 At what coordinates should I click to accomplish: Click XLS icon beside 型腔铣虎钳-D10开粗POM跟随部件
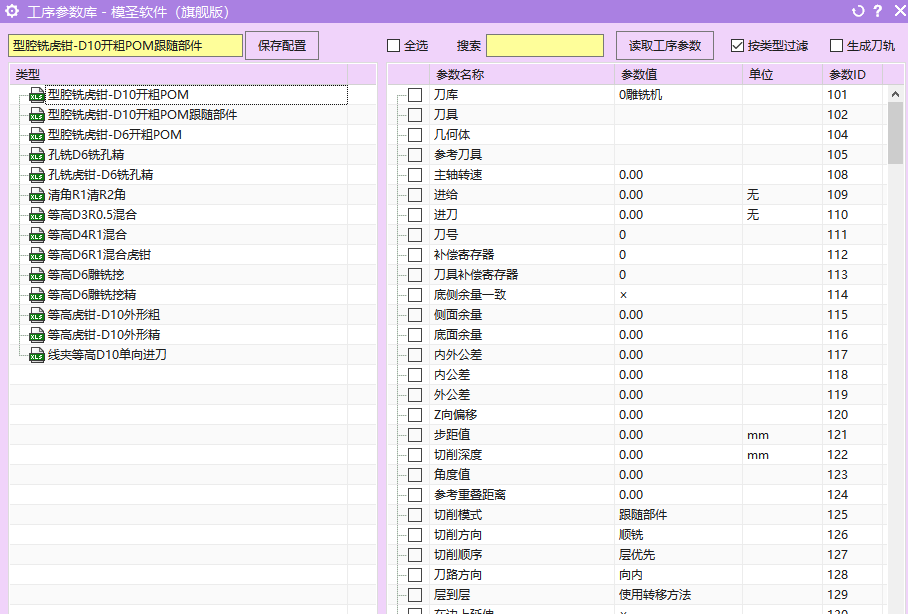click(x=36, y=115)
